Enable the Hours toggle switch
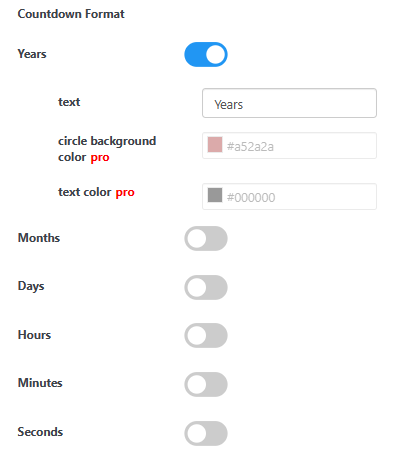397x454 pixels. pyautogui.click(x=206, y=335)
